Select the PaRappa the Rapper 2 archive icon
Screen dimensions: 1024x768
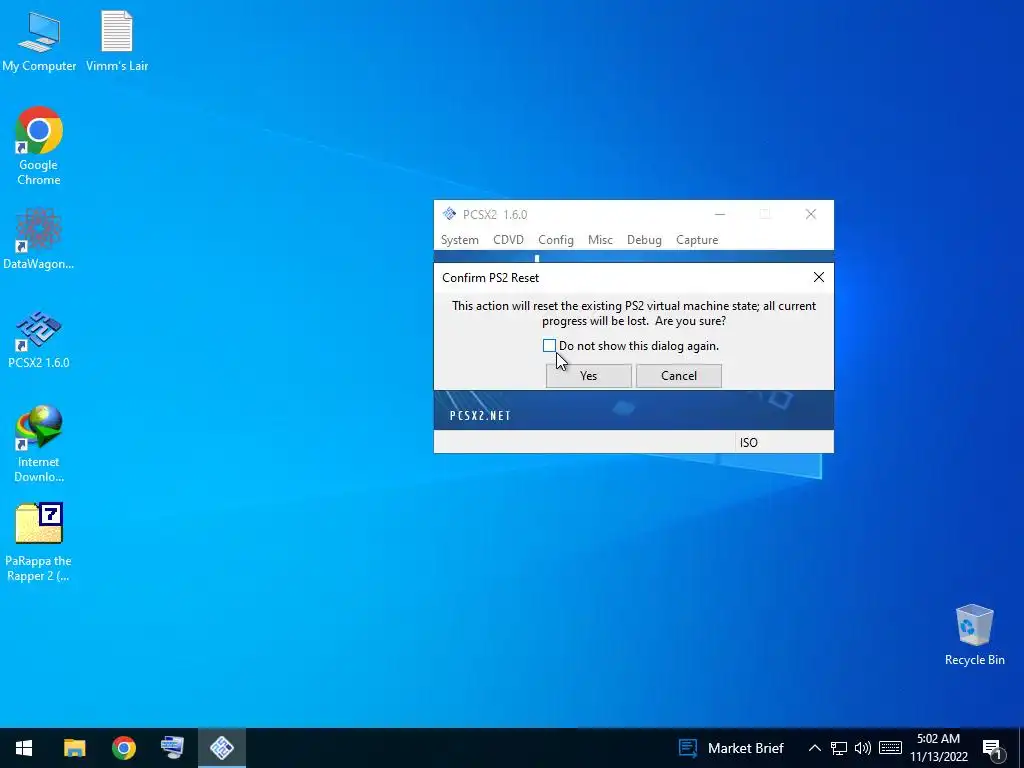tap(39, 542)
